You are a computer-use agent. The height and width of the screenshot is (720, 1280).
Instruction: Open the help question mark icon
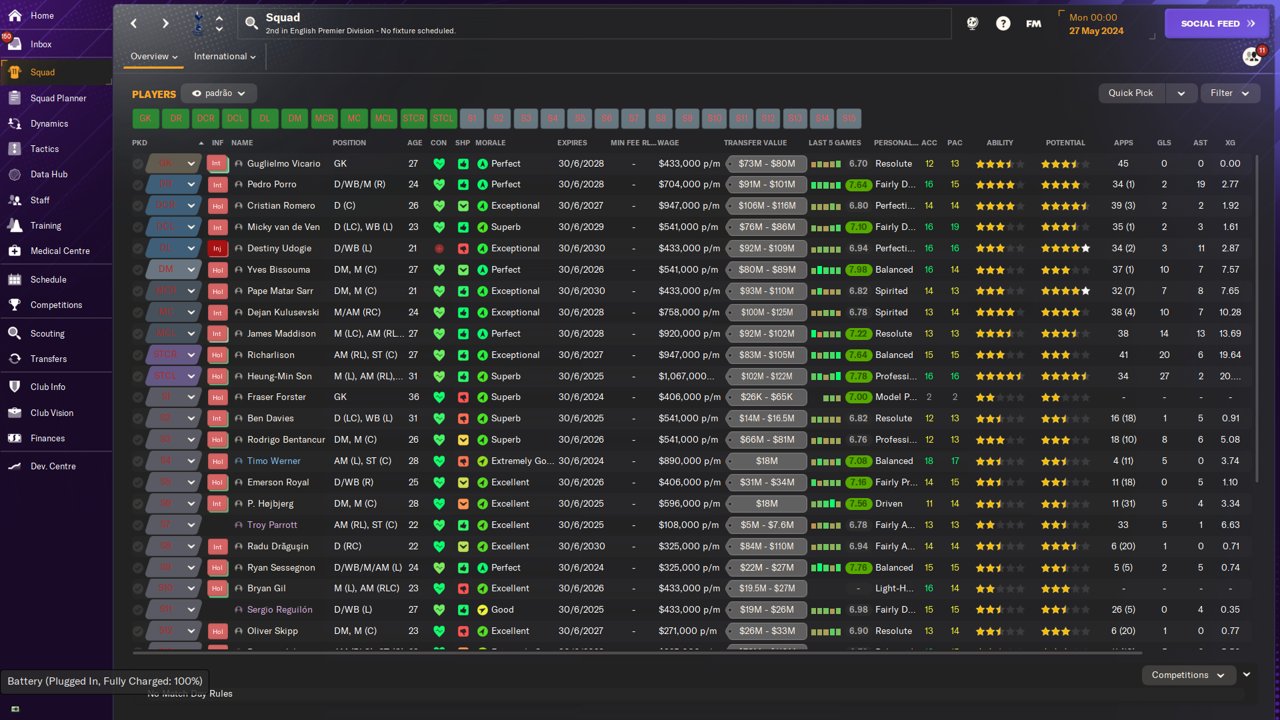tap(1003, 23)
